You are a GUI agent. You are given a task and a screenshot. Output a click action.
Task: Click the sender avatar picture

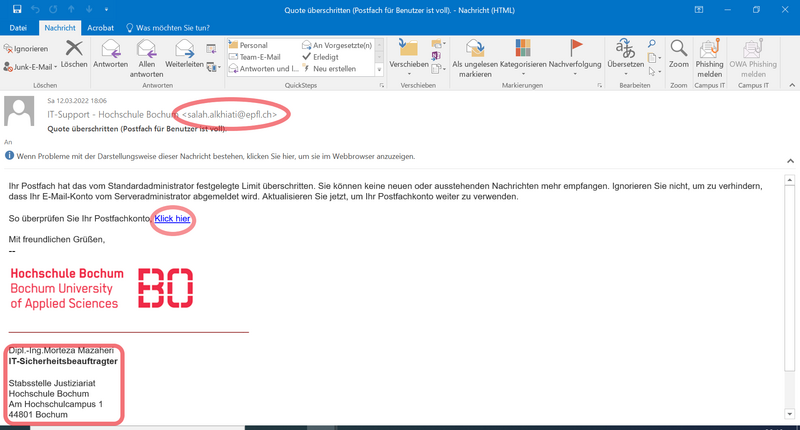[x=19, y=110]
